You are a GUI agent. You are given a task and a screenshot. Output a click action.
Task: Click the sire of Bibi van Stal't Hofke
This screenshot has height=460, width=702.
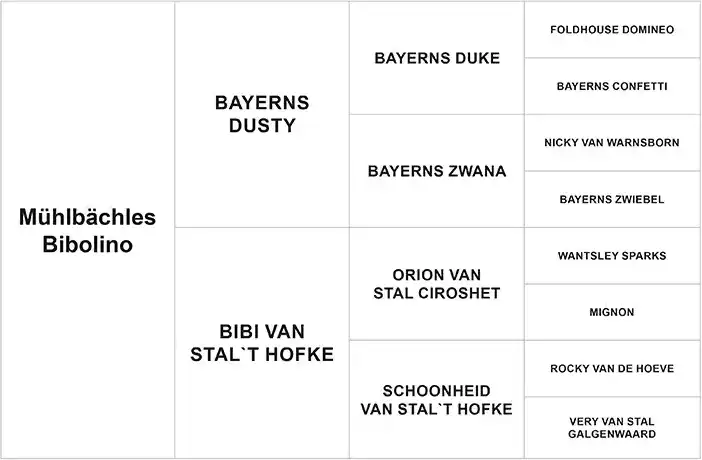point(437,283)
